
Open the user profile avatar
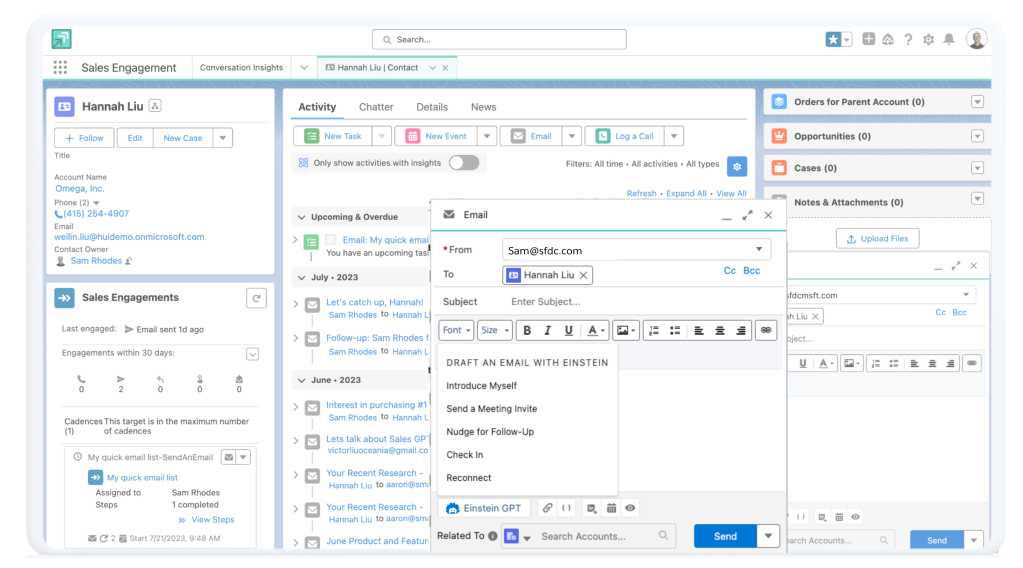[977, 39]
